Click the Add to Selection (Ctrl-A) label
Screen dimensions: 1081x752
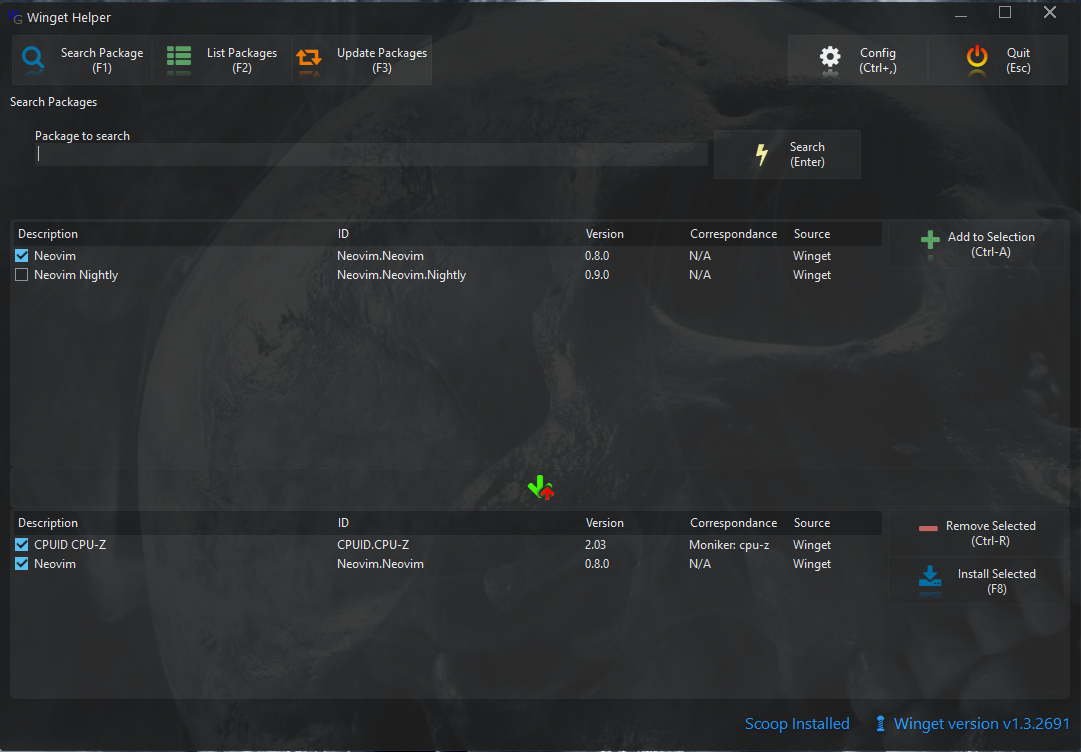(991, 244)
